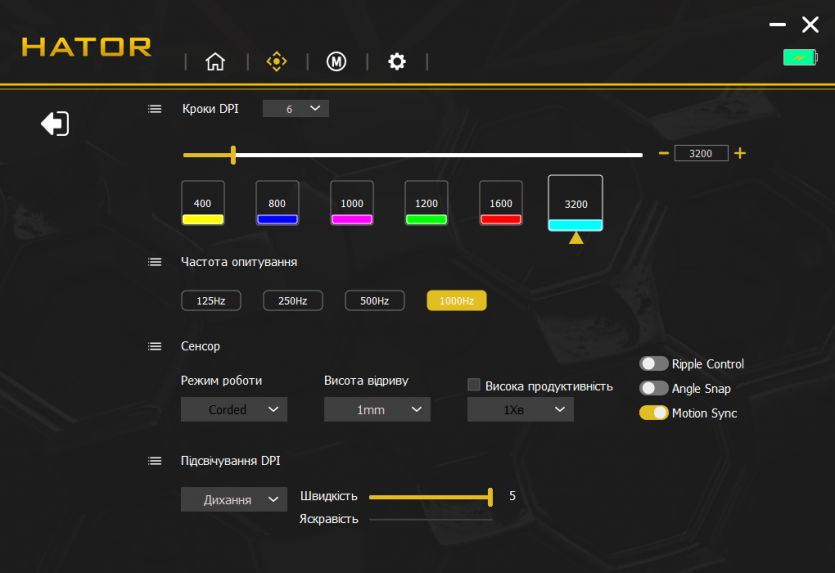The height and width of the screenshot is (573, 835).
Task: Select the 125Hz polling rate
Action: [x=211, y=301]
